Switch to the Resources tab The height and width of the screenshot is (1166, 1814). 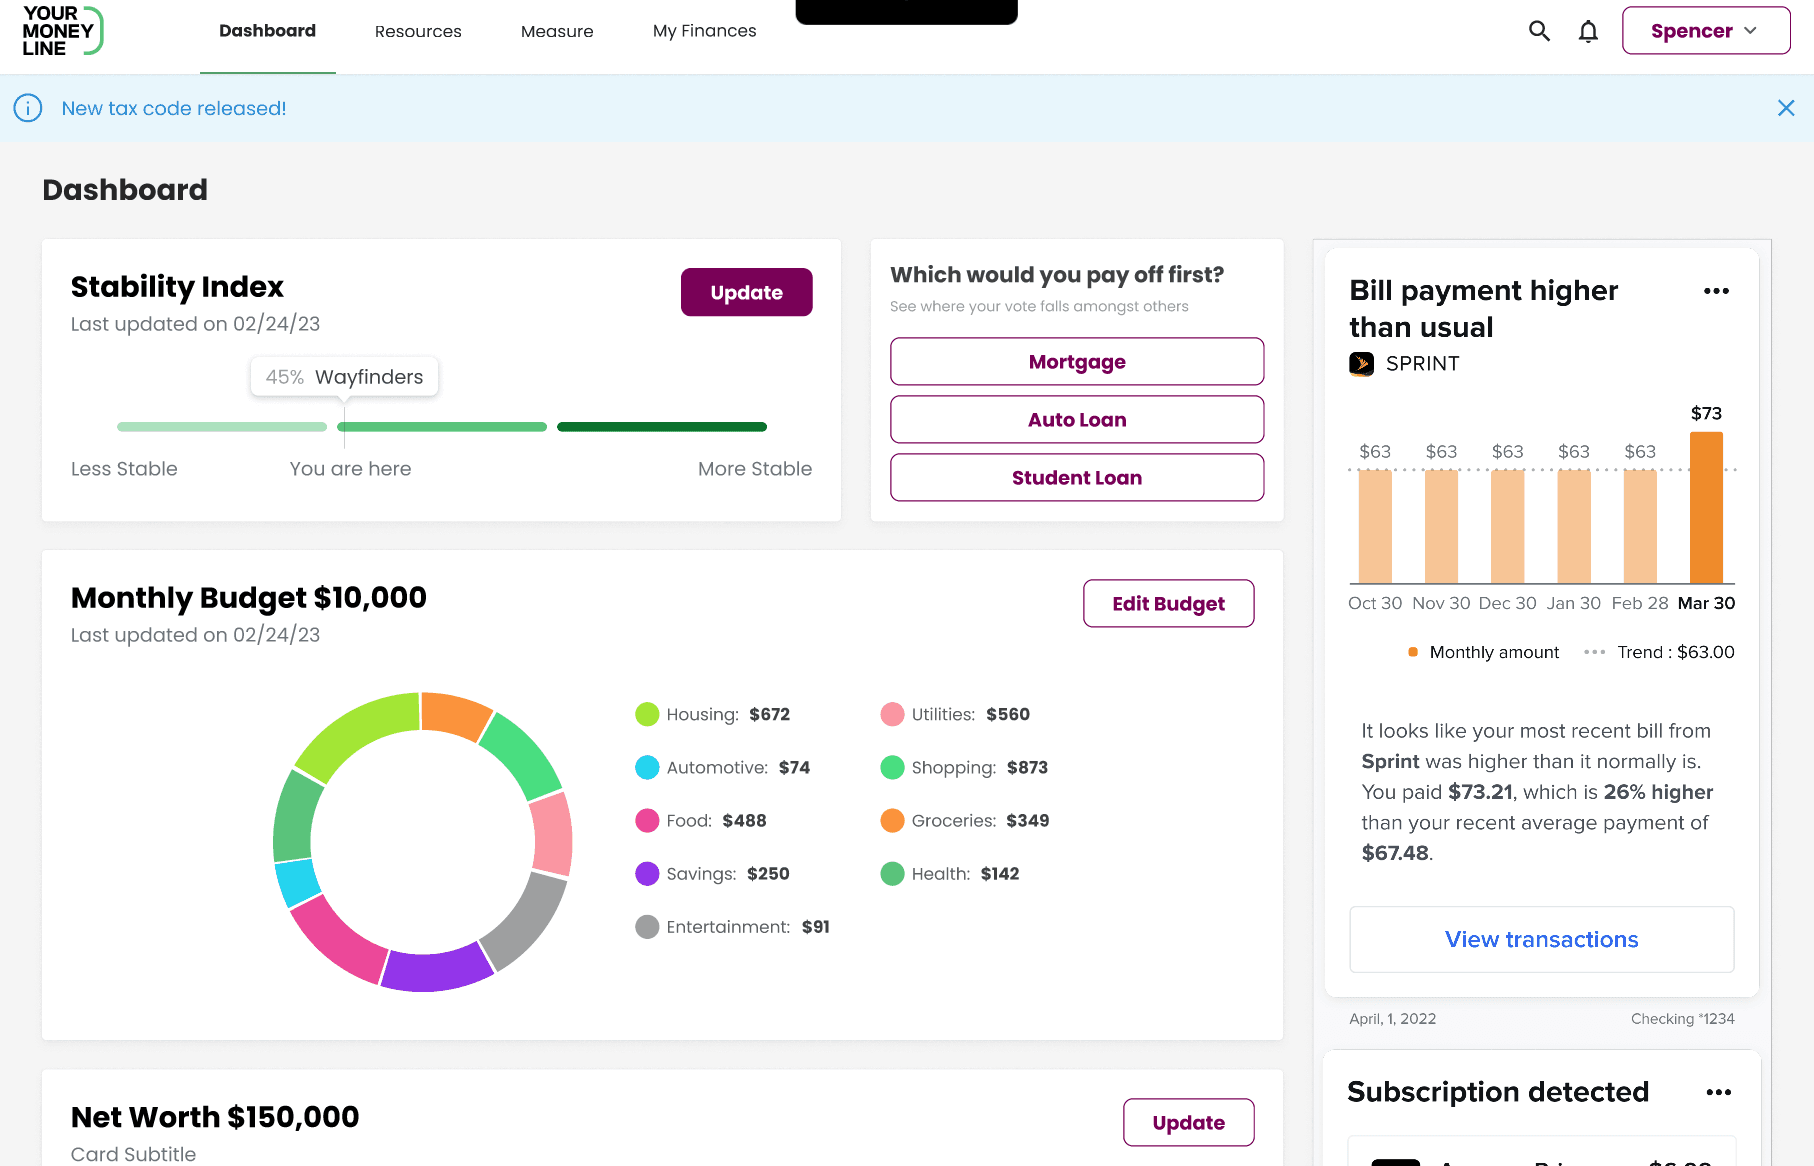click(418, 32)
